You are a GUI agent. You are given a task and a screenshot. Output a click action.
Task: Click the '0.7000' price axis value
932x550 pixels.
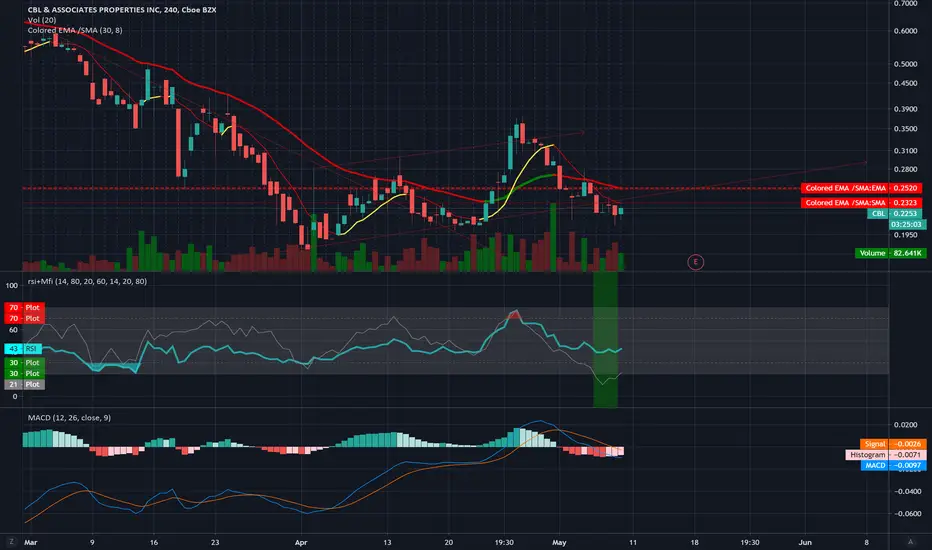(x=905, y=4)
